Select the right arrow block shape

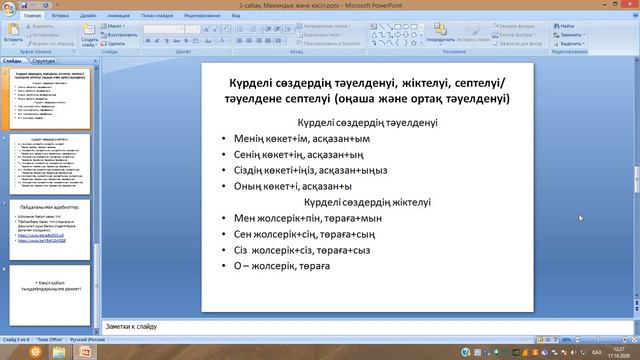tap(398, 35)
